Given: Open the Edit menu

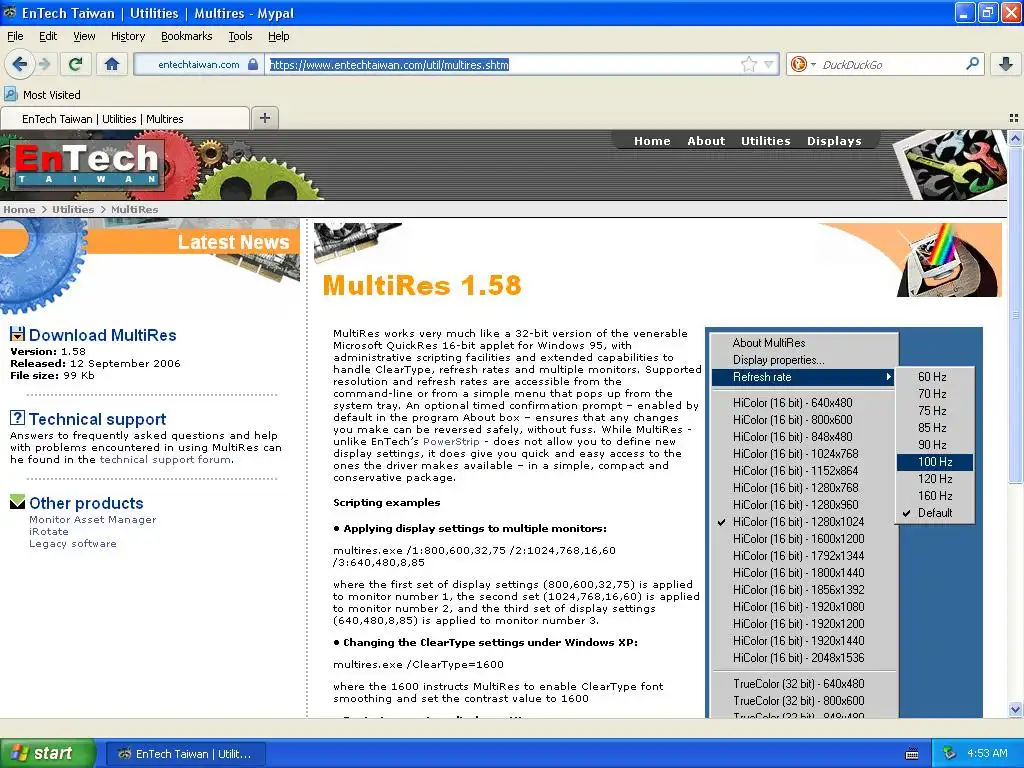Looking at the screenshot, I should pos(48,36).
